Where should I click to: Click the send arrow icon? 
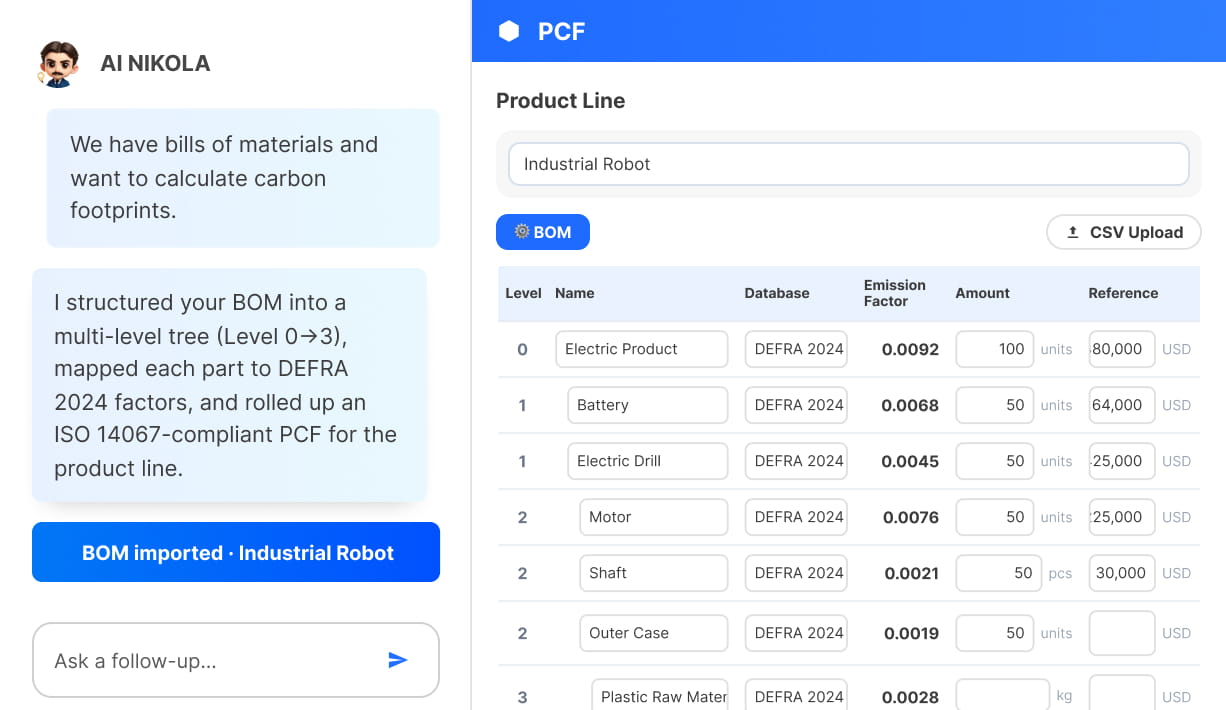(398, 660)
